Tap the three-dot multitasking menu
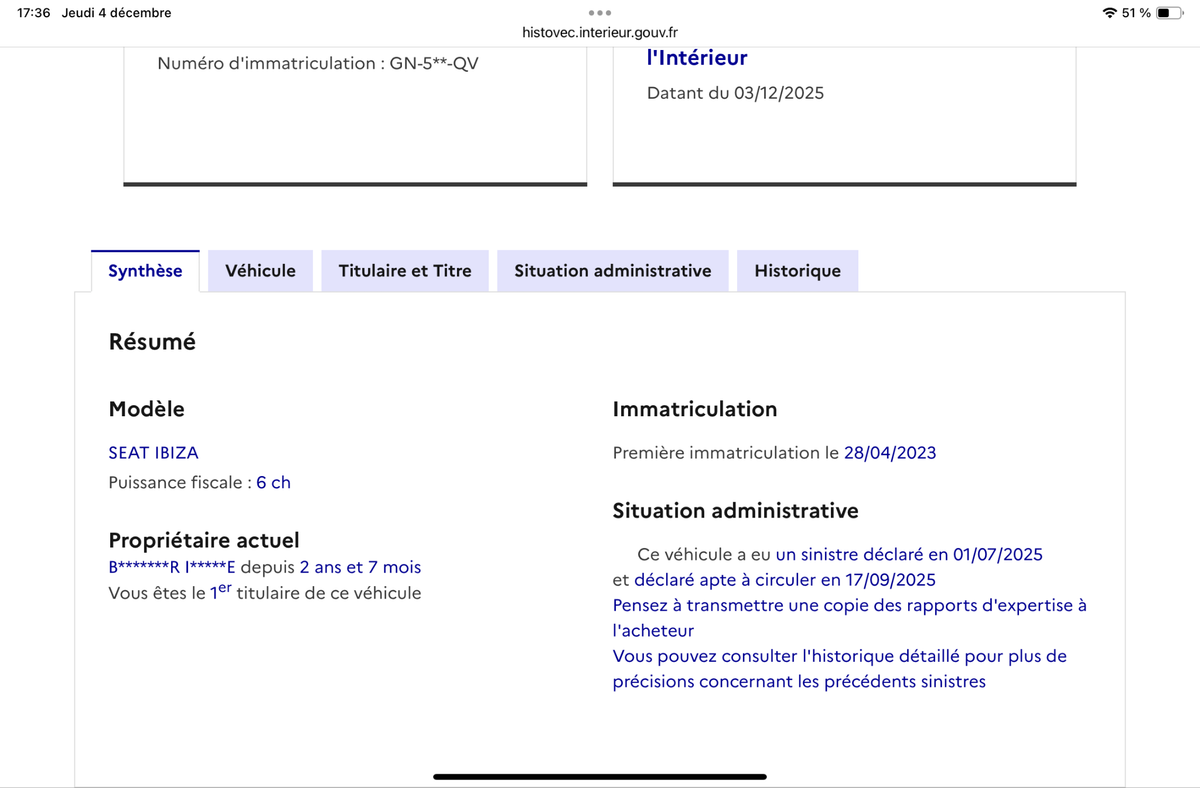 point(600,13)
